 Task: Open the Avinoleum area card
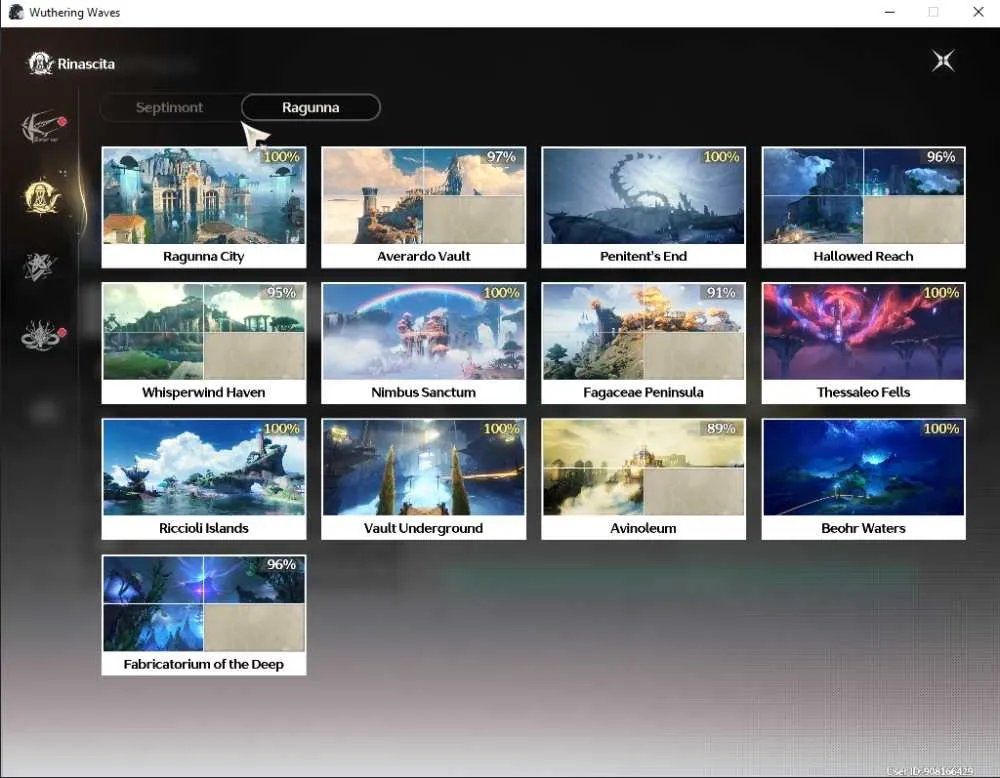click(x=643, y=479)
